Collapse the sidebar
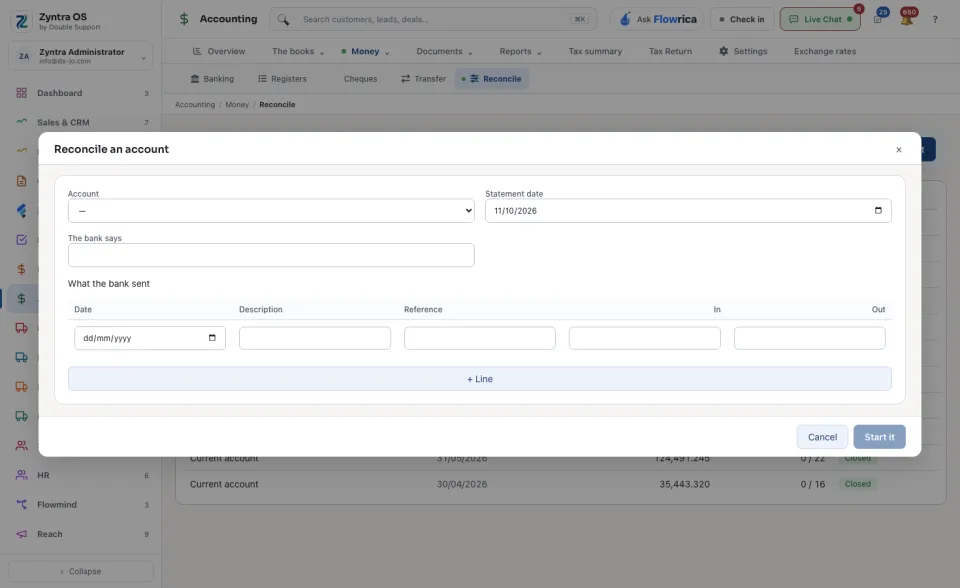The image size is (960, 588). (x=81, y=571)
